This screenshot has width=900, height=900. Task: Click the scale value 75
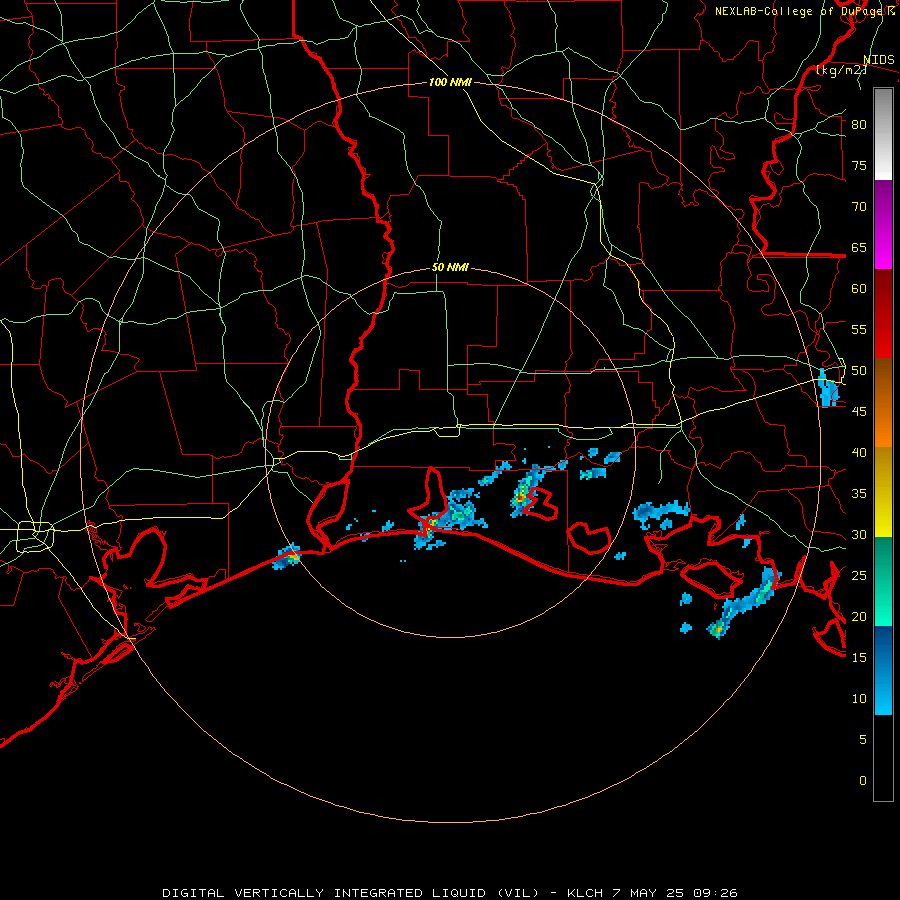[x=859, y=165]
